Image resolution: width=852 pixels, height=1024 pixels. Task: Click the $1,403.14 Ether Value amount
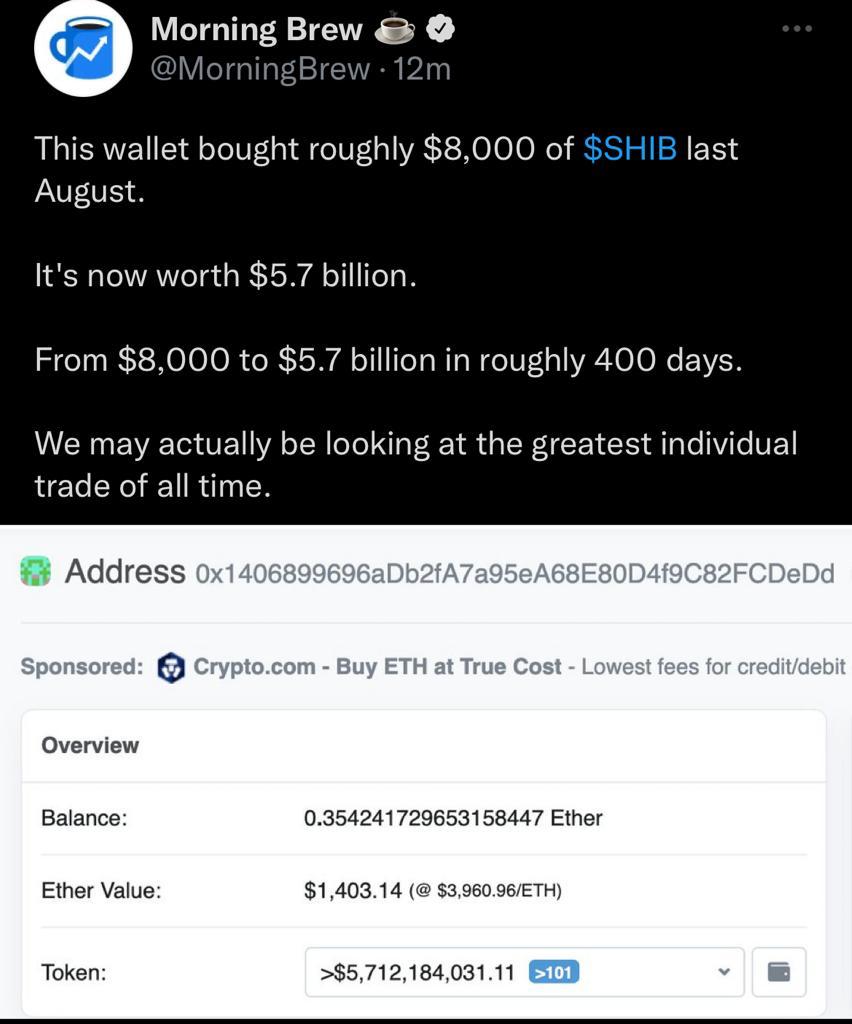point(353,890)
